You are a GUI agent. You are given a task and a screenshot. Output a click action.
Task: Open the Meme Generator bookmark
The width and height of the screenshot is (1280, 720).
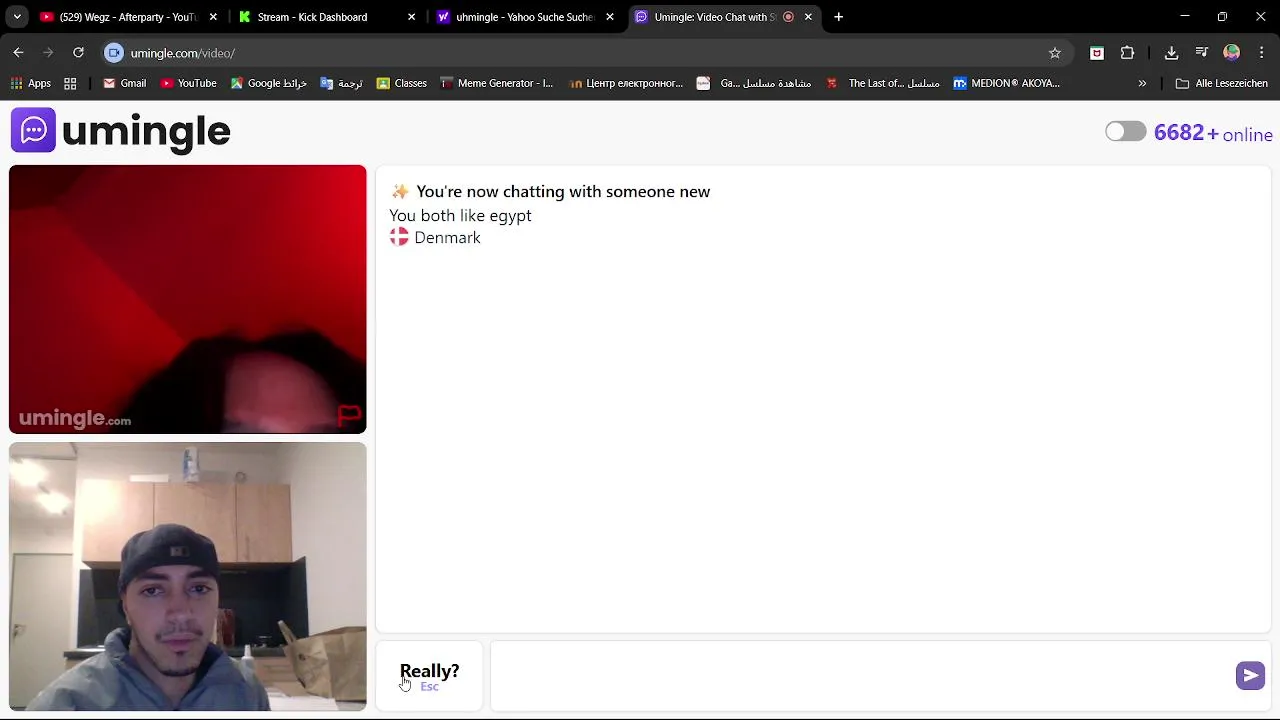497,83
